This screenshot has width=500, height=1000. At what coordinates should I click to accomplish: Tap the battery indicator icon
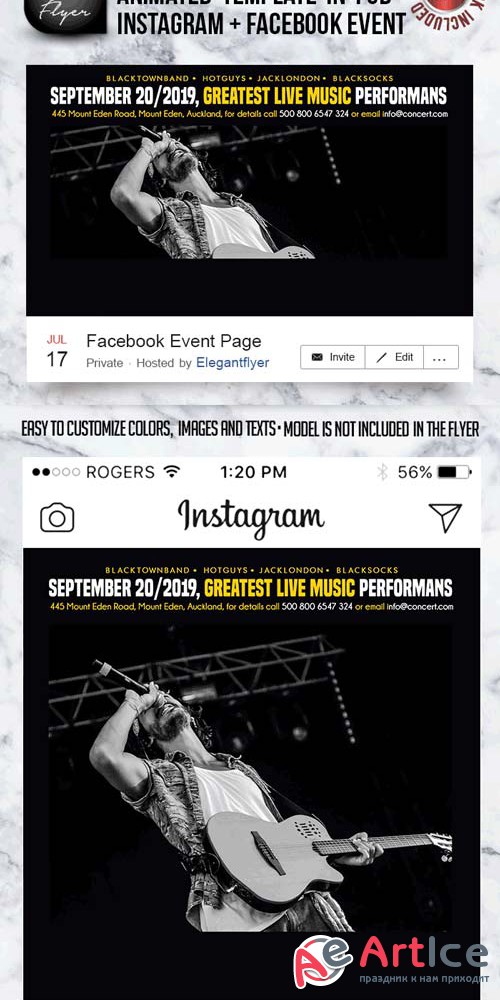455,473
